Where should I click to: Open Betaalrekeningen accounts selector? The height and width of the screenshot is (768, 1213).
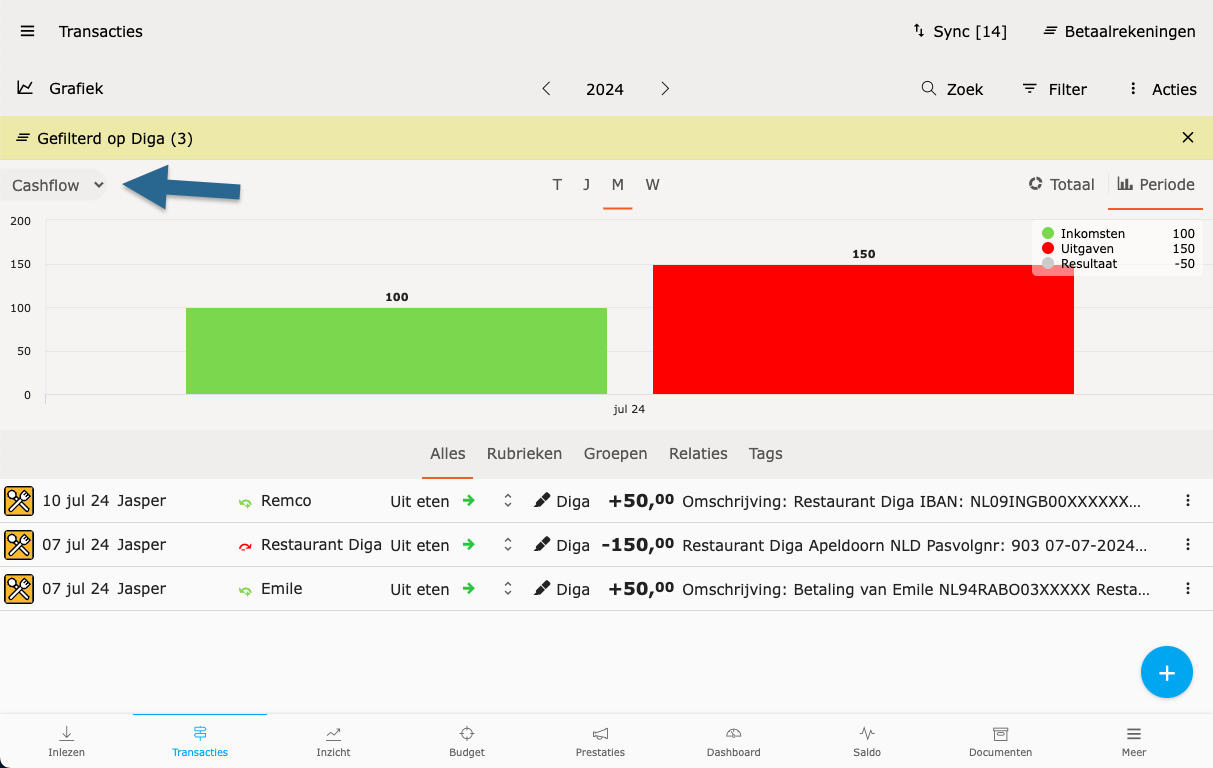pos(1119,31)
